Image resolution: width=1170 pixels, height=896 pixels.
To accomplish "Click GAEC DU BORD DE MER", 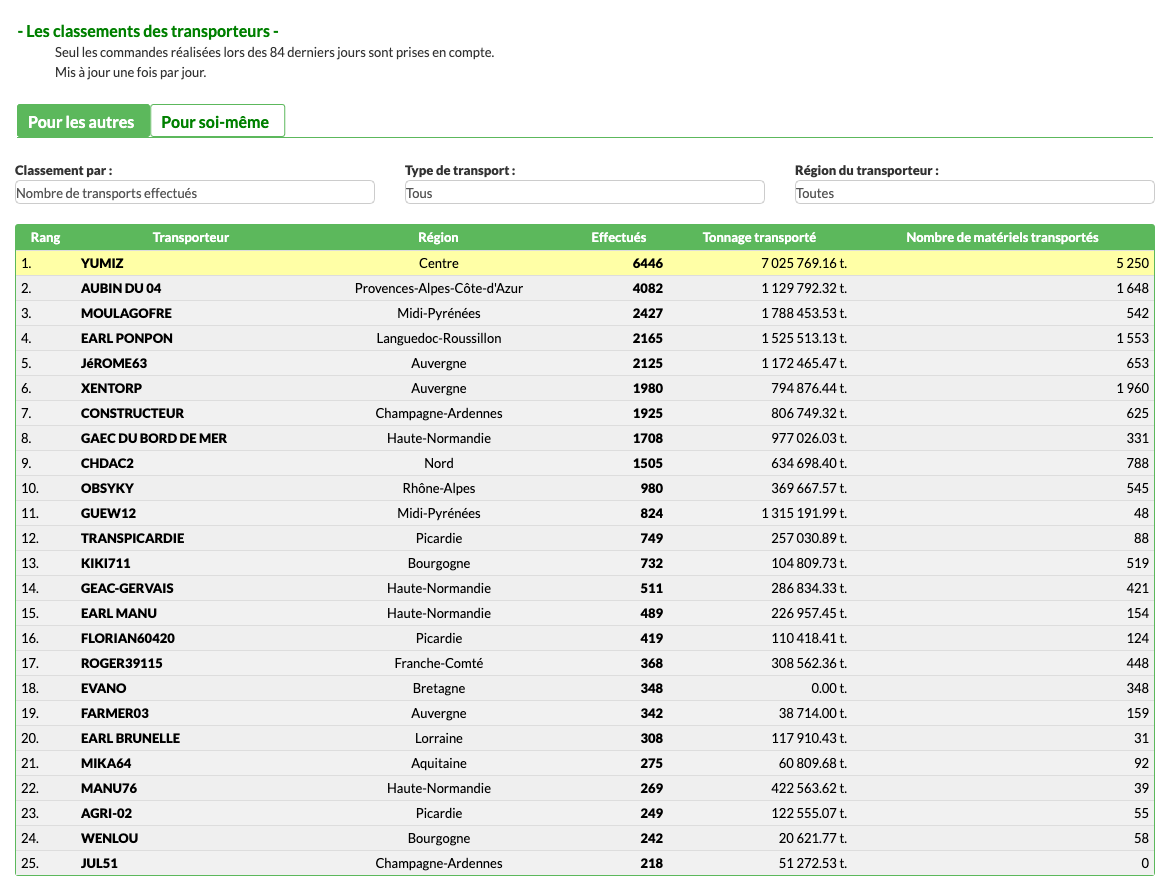I will click(x=154, y=438).
